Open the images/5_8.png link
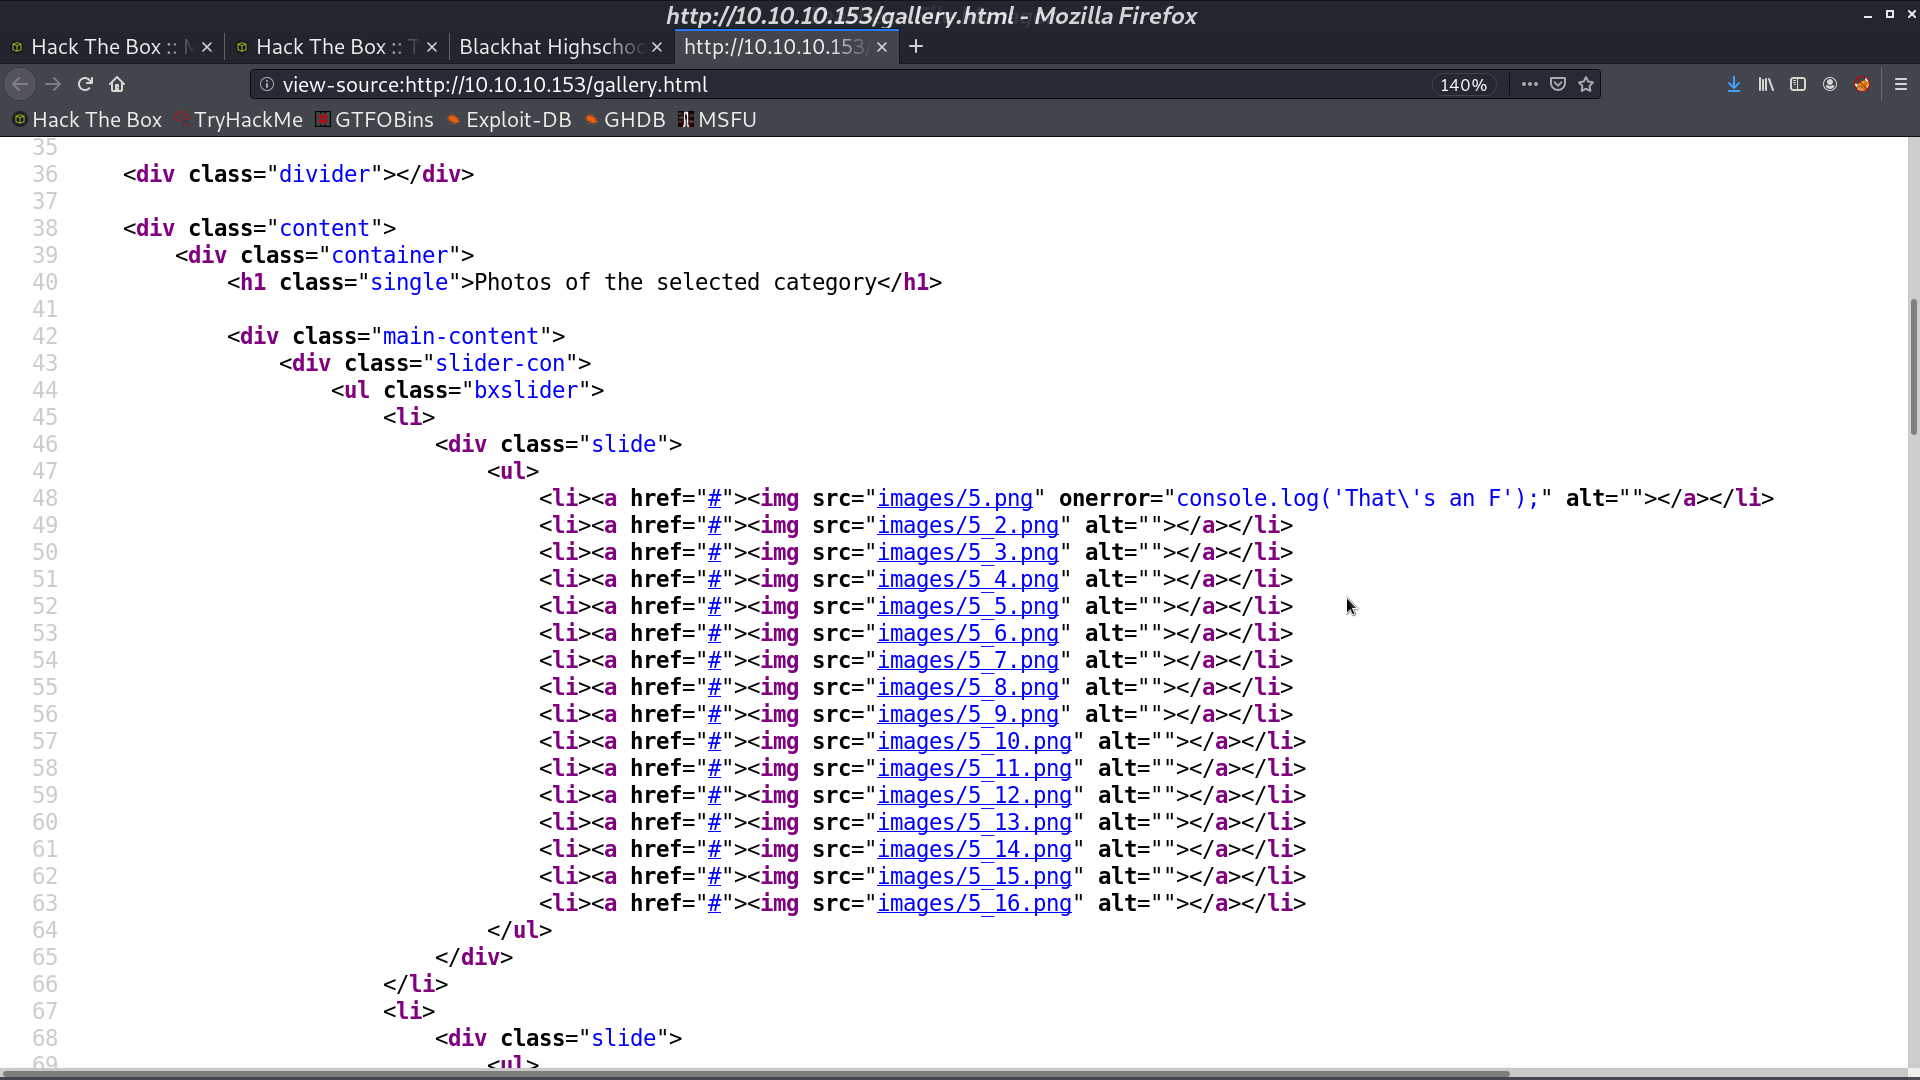Image resolution: width=1920 pixels, height=1080 pixels. 968,688
